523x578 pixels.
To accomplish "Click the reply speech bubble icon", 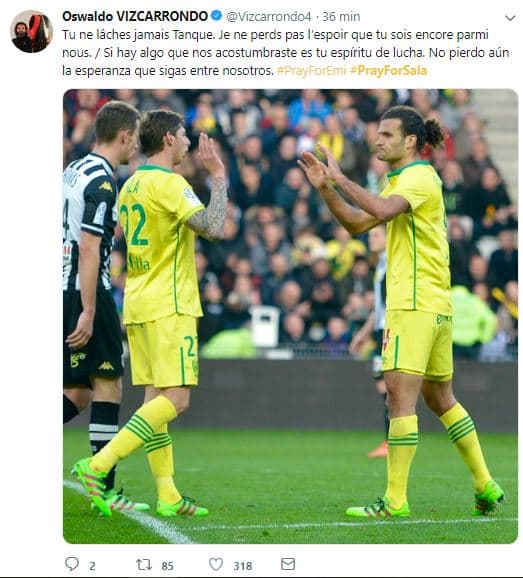I will point(72,564).
